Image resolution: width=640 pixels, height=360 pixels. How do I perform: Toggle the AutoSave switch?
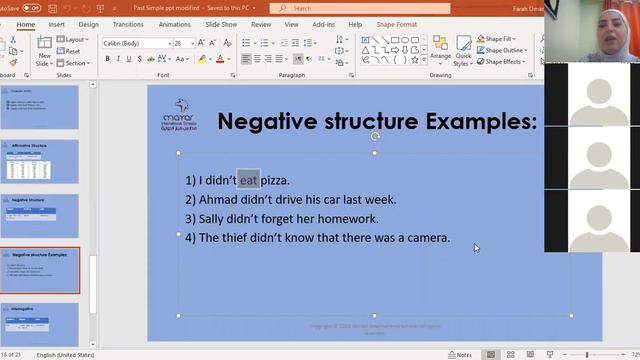click(x=31, y=8)
